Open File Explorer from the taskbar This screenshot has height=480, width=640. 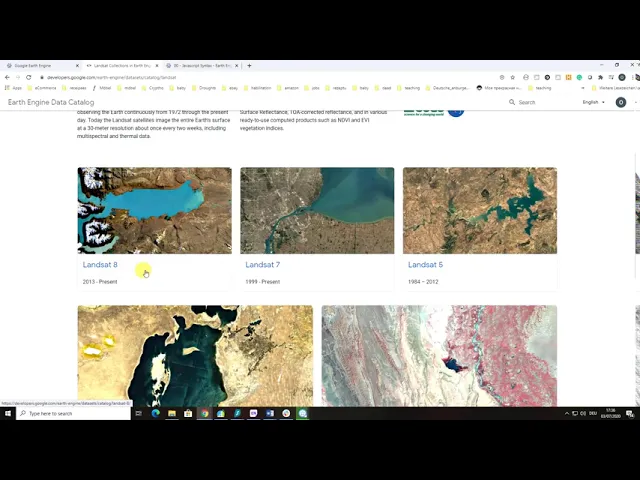[172, 413]
